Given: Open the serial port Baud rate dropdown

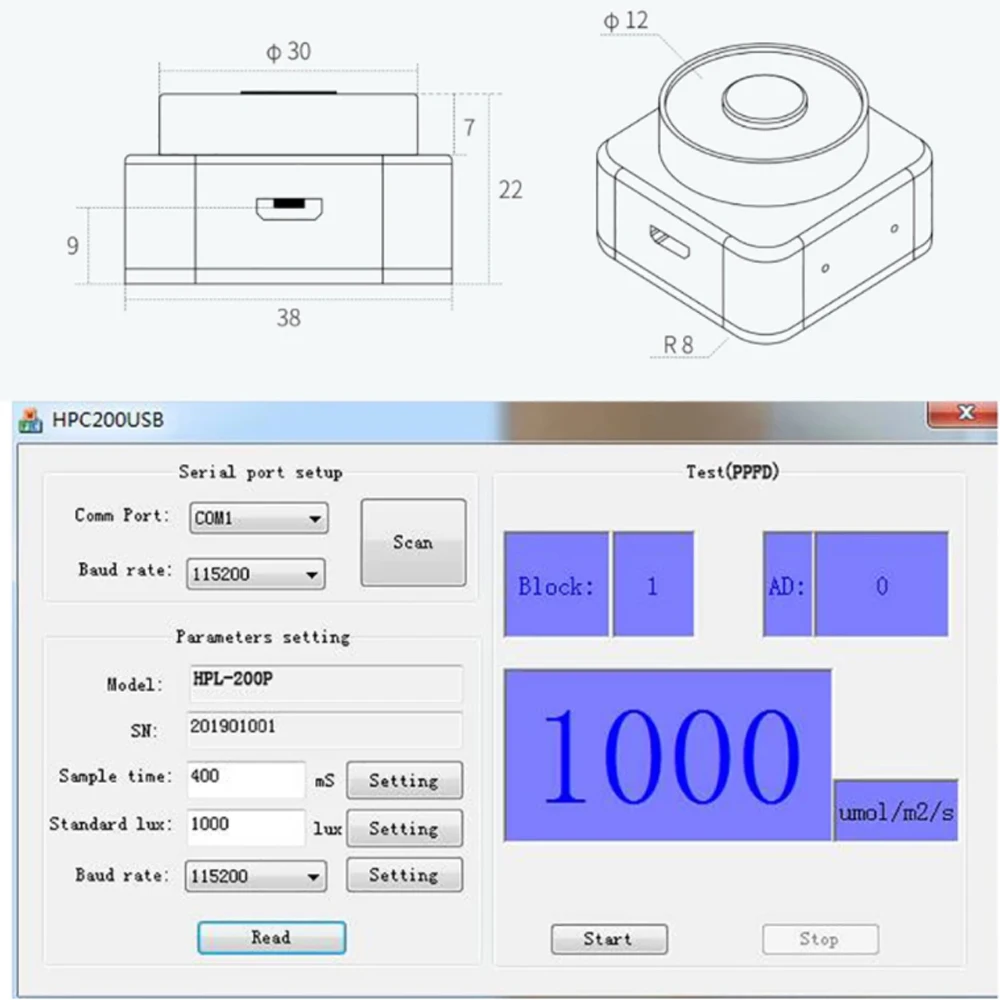Looking at the screenshot, I should [256, 574].
